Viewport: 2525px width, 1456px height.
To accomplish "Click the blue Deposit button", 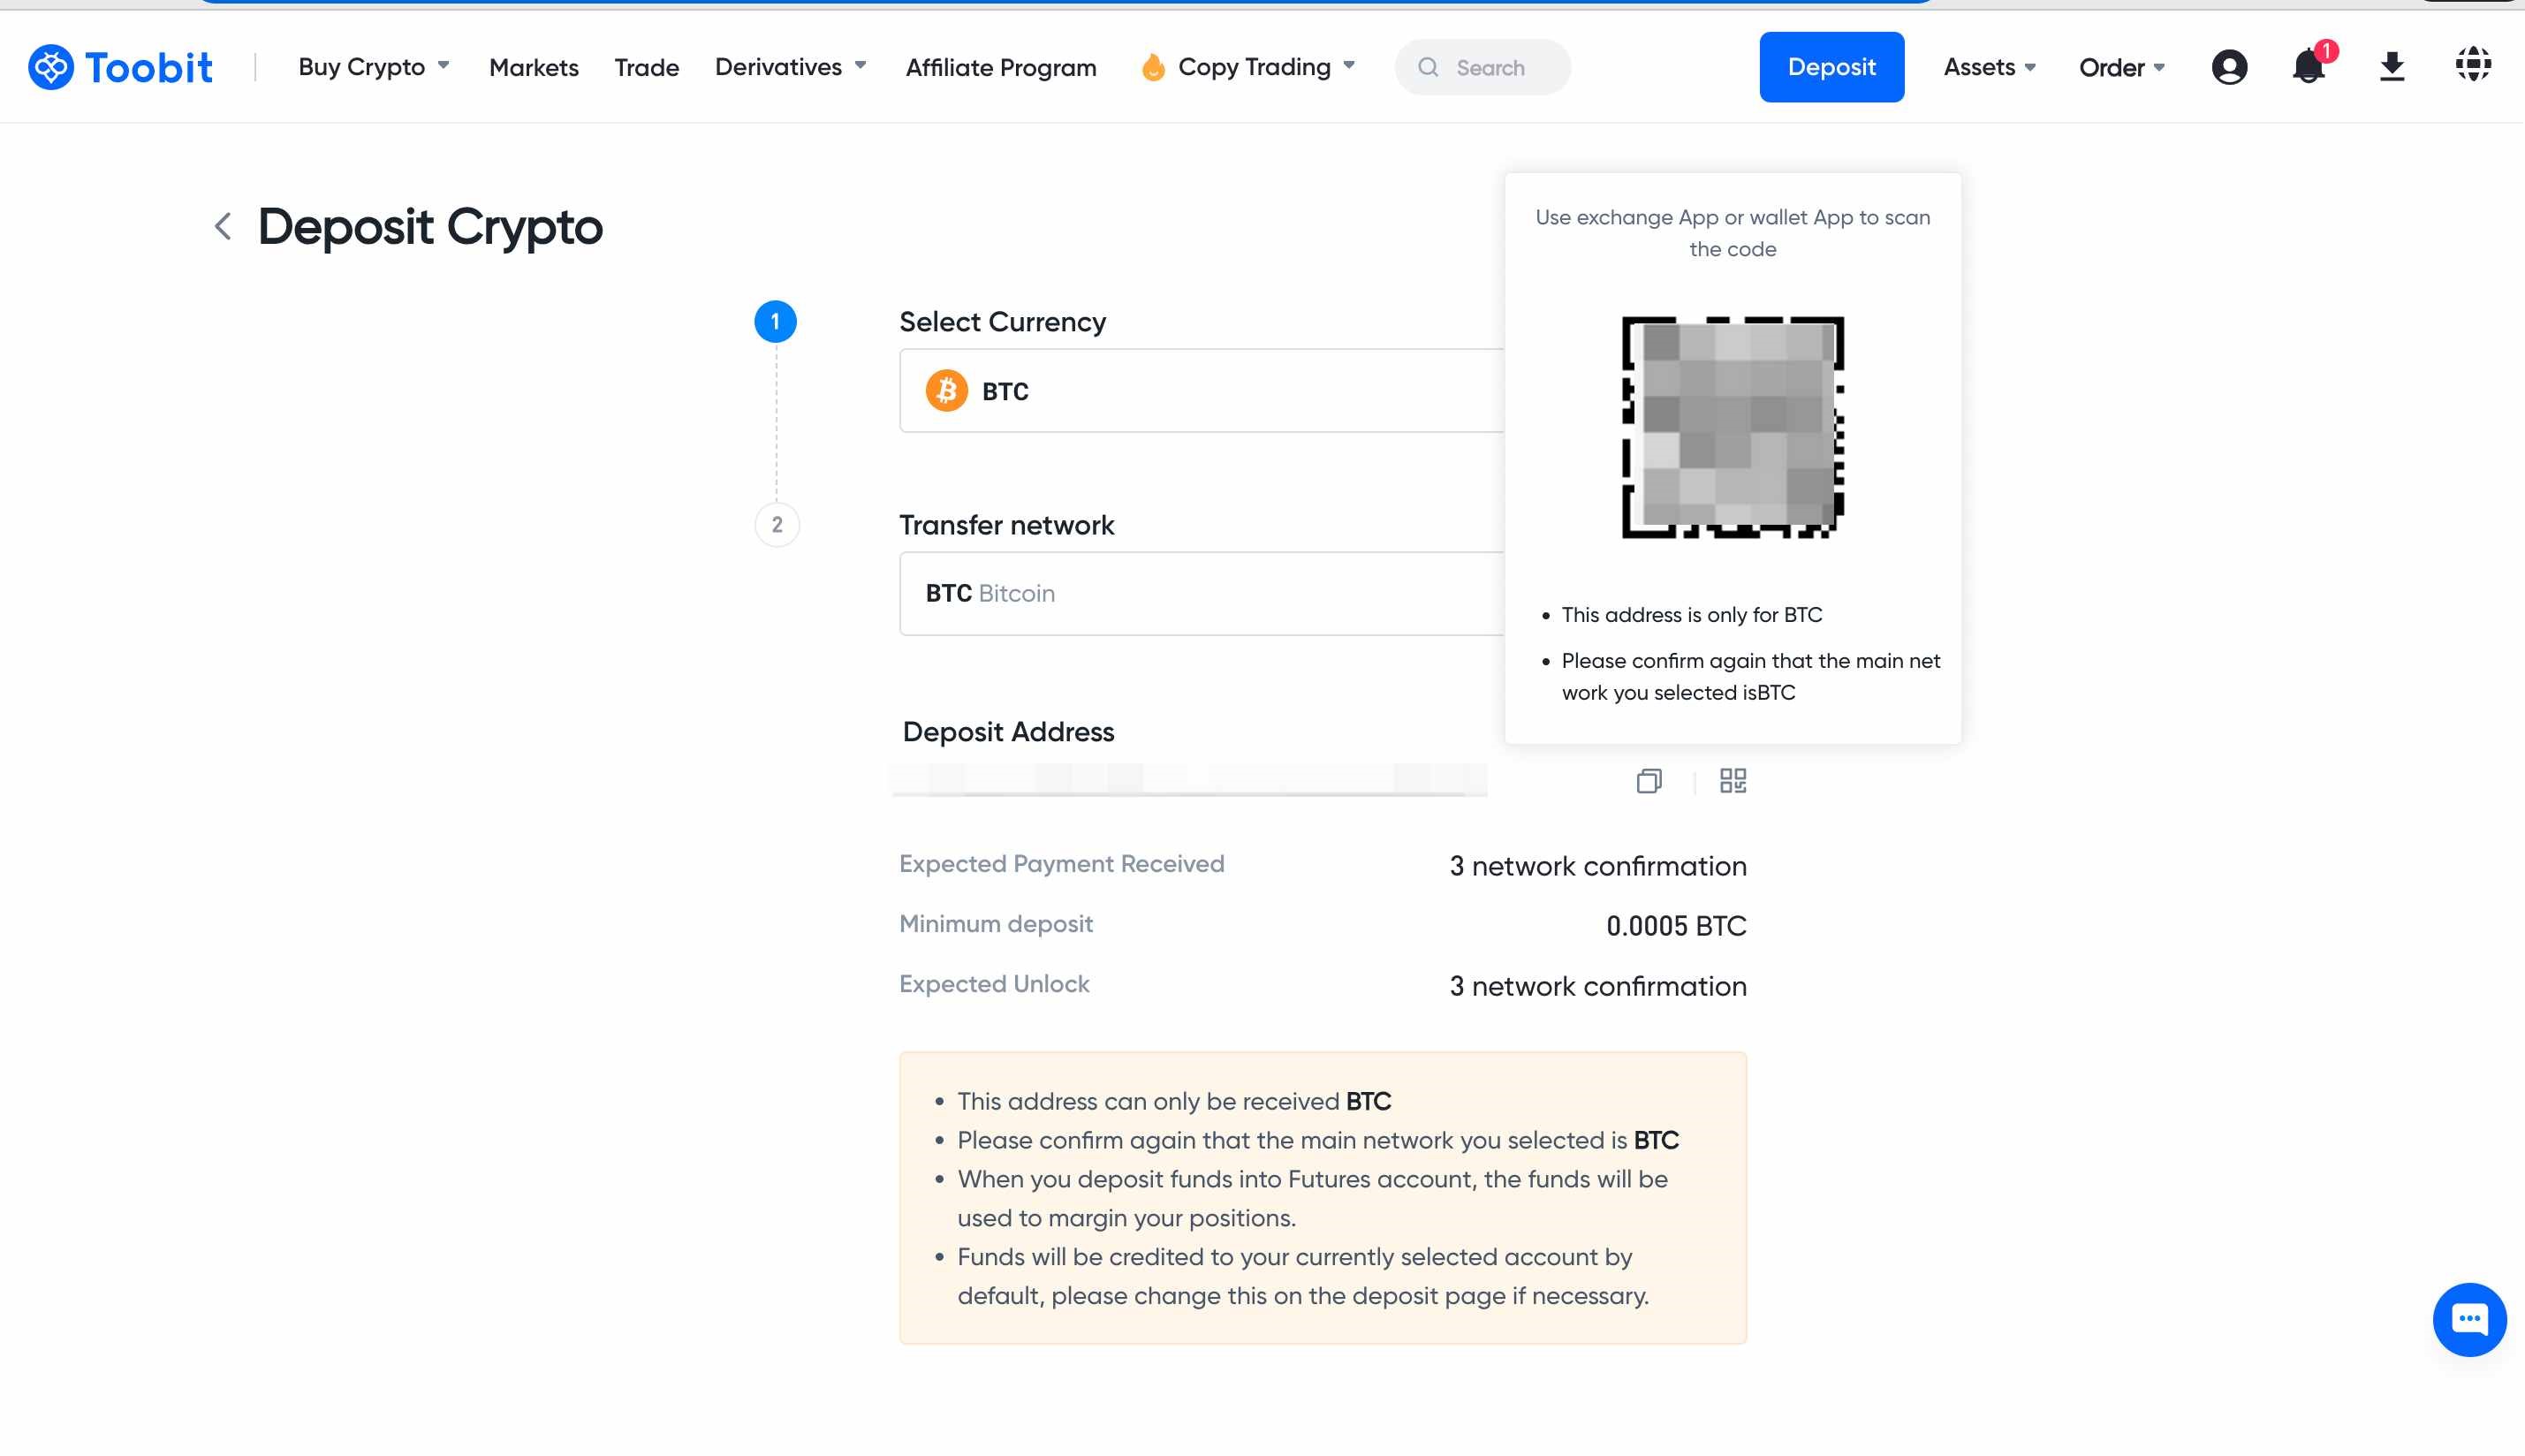I will [1831, 67].
